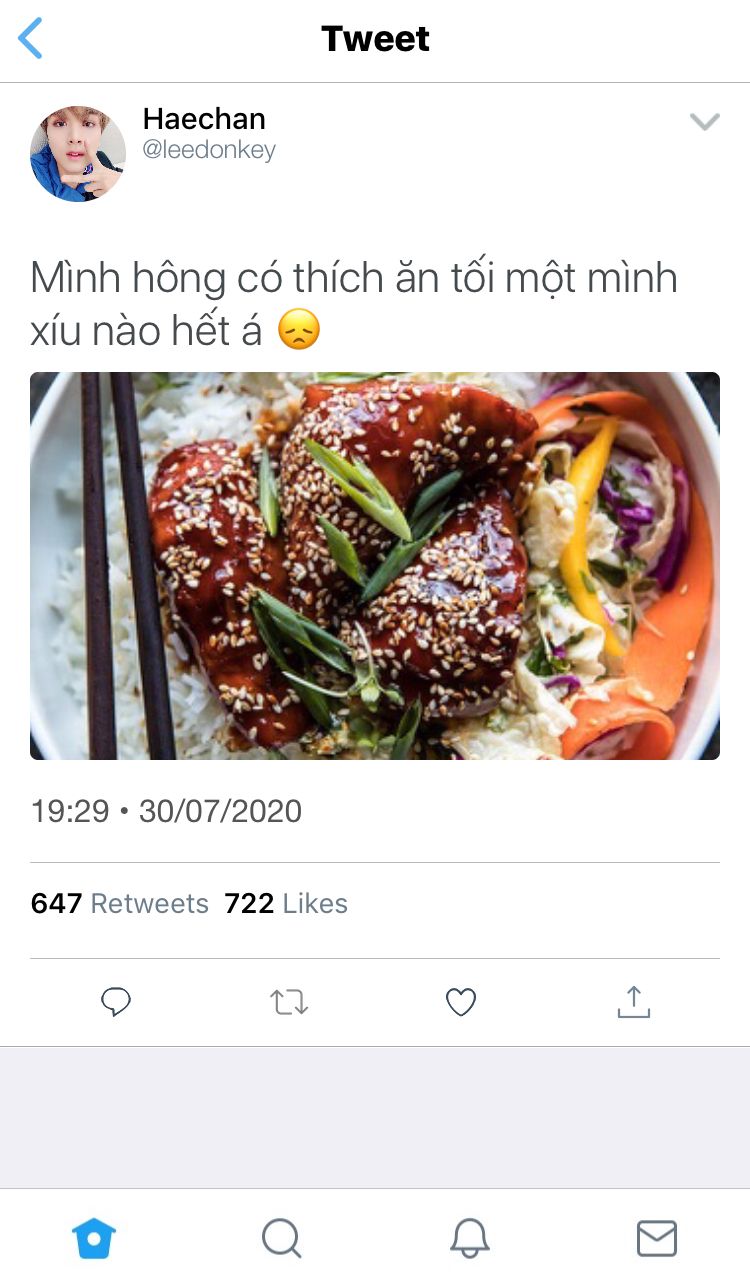This screenshot has width=750, height=1288.
Task: View the 647 Retweets list
Action: coord(120,904)
